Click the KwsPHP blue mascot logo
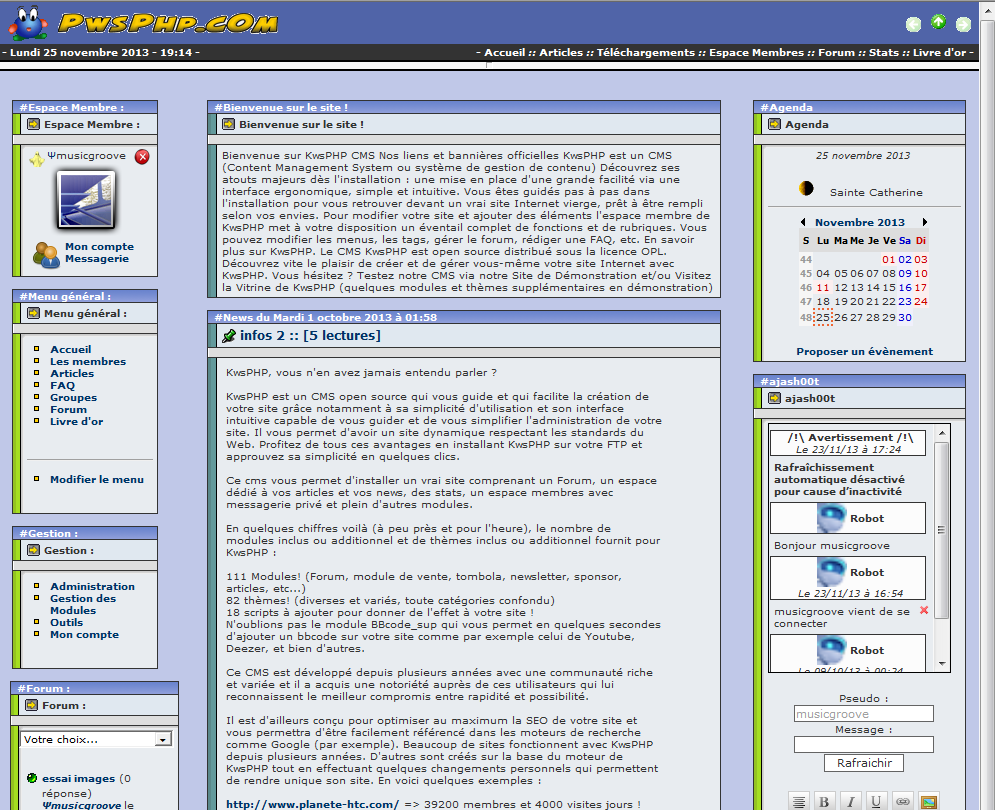This screenshot has width=995, height=810. (28, 23)
